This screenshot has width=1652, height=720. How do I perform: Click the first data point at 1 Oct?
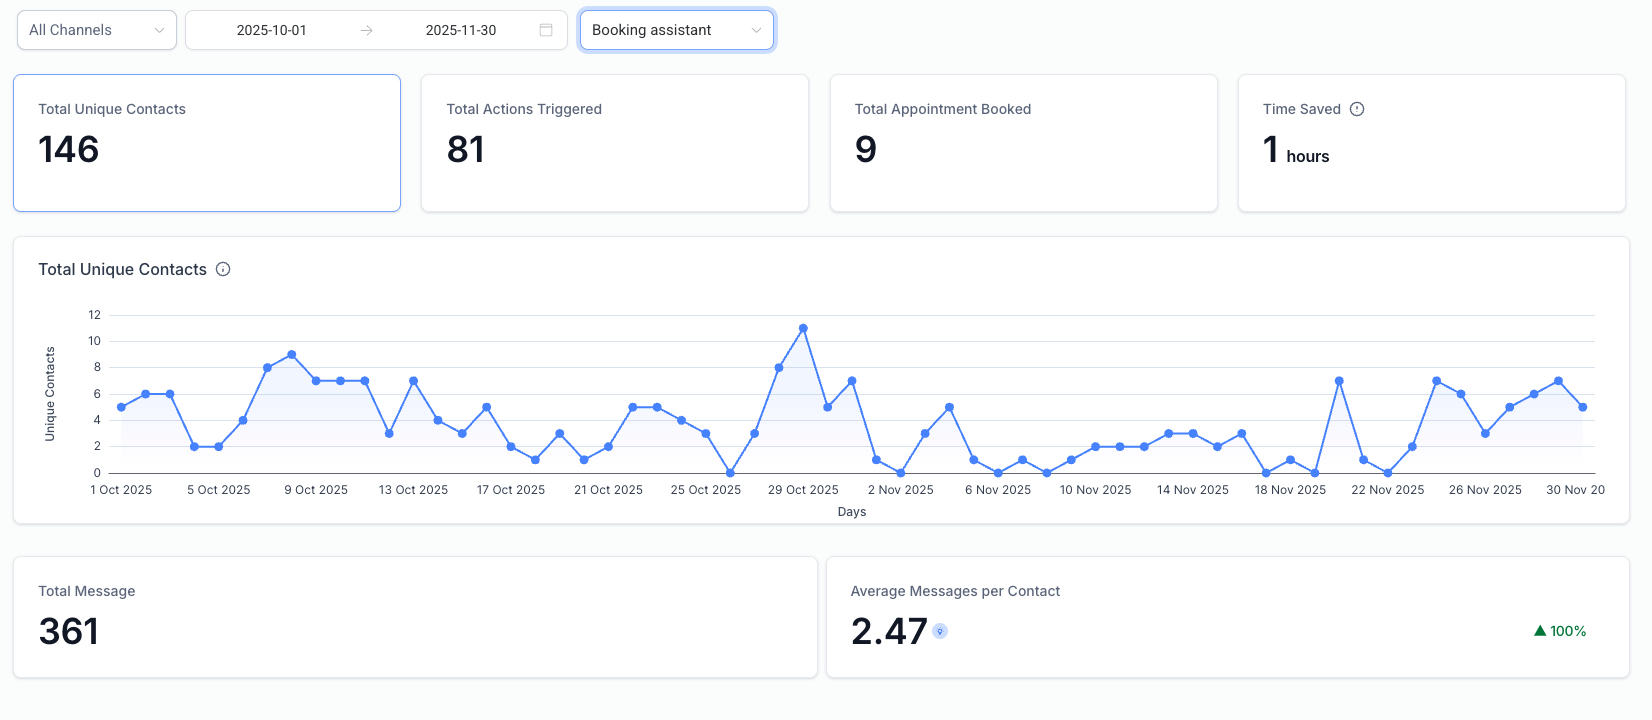point(121,407)
